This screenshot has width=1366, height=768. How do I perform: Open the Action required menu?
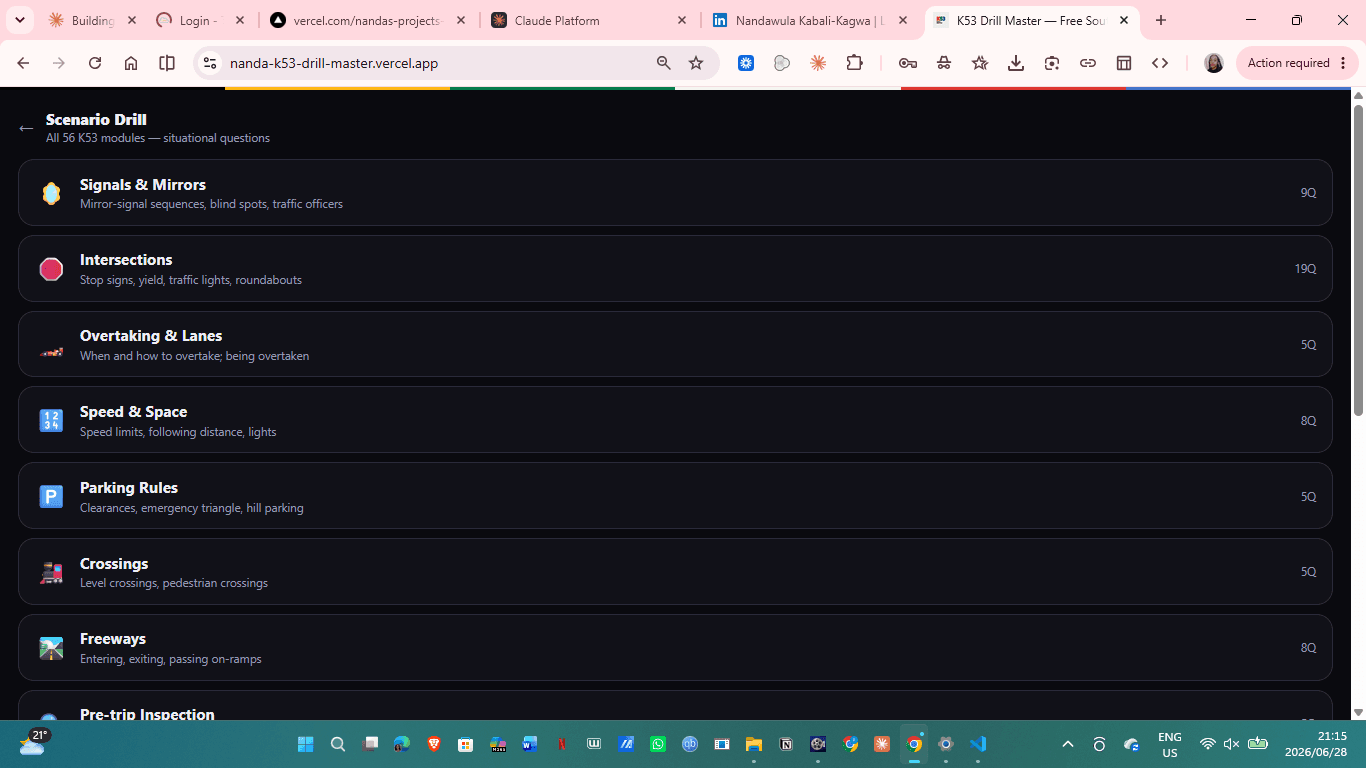pos(1297,63)
